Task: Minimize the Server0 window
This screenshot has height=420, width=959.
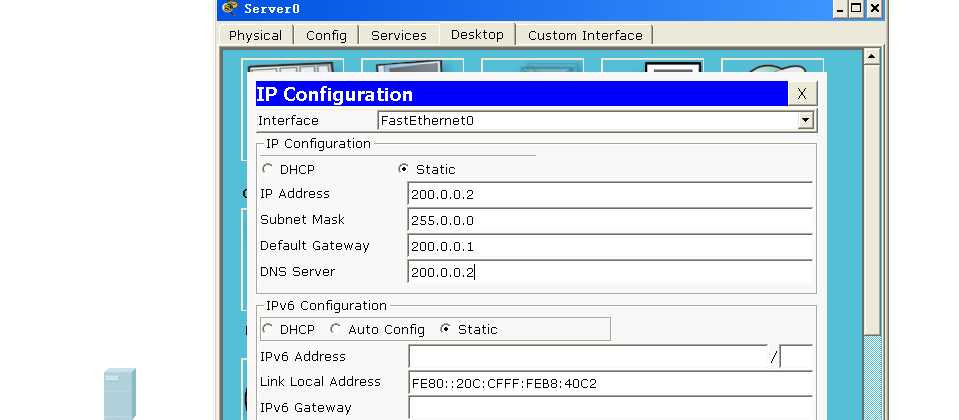Action: (840, 9)
